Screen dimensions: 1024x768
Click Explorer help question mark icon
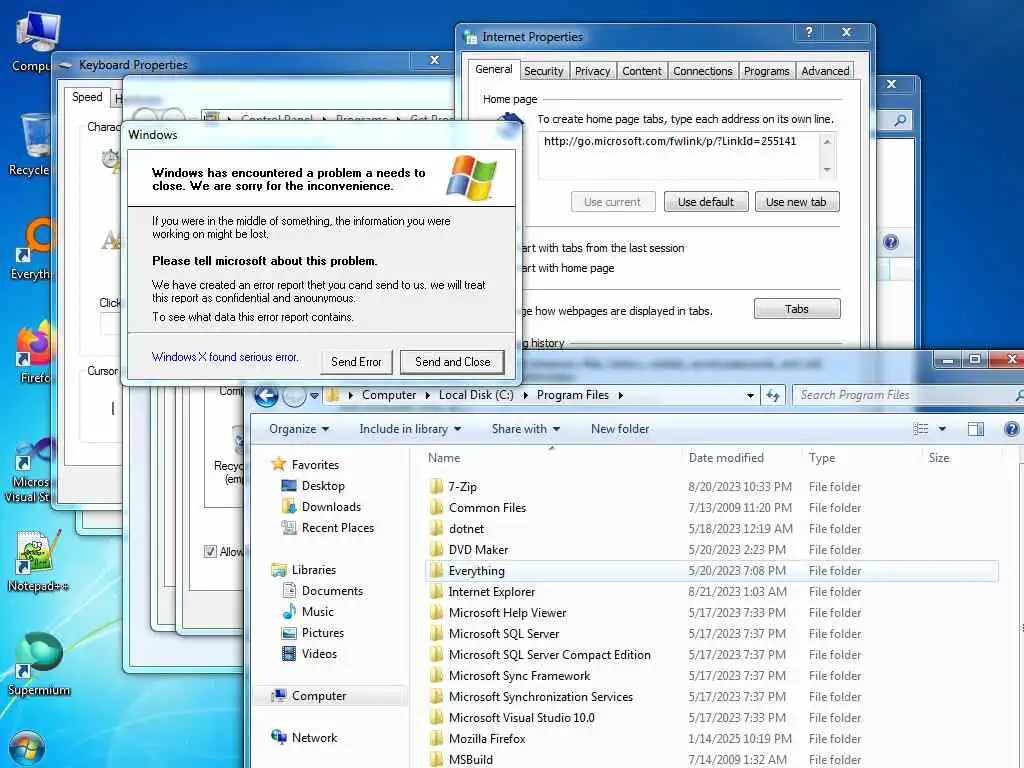point(1012,429)
